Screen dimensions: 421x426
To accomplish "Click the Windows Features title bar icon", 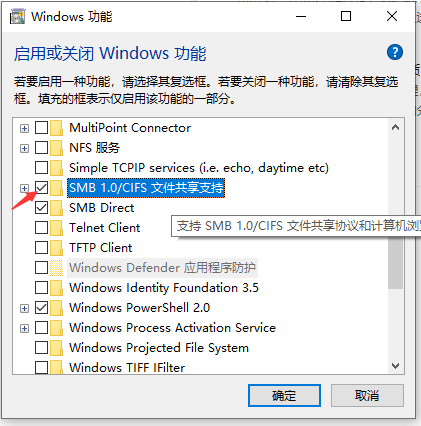I will (x=17, y=17).
